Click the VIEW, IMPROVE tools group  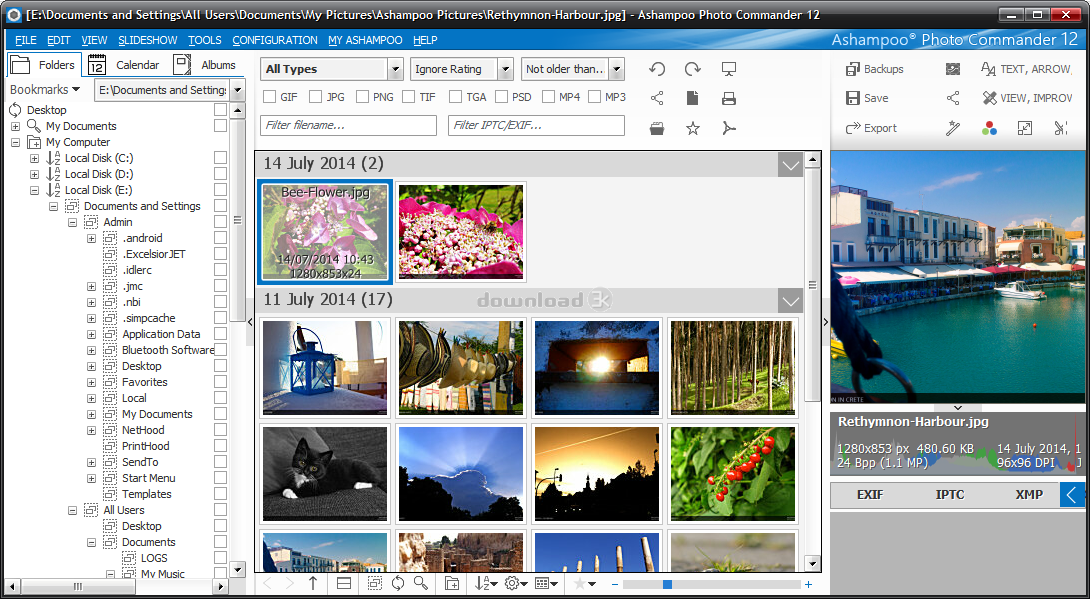(1026, 98)
